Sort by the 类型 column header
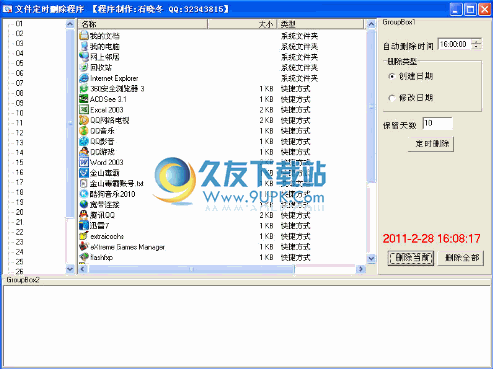 click(x=320, y=24)
